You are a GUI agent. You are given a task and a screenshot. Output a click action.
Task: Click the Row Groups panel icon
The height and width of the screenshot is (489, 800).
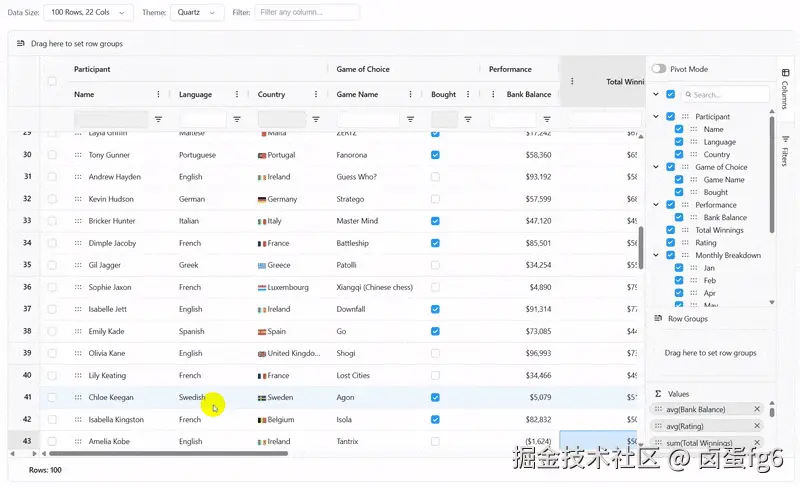658,319
